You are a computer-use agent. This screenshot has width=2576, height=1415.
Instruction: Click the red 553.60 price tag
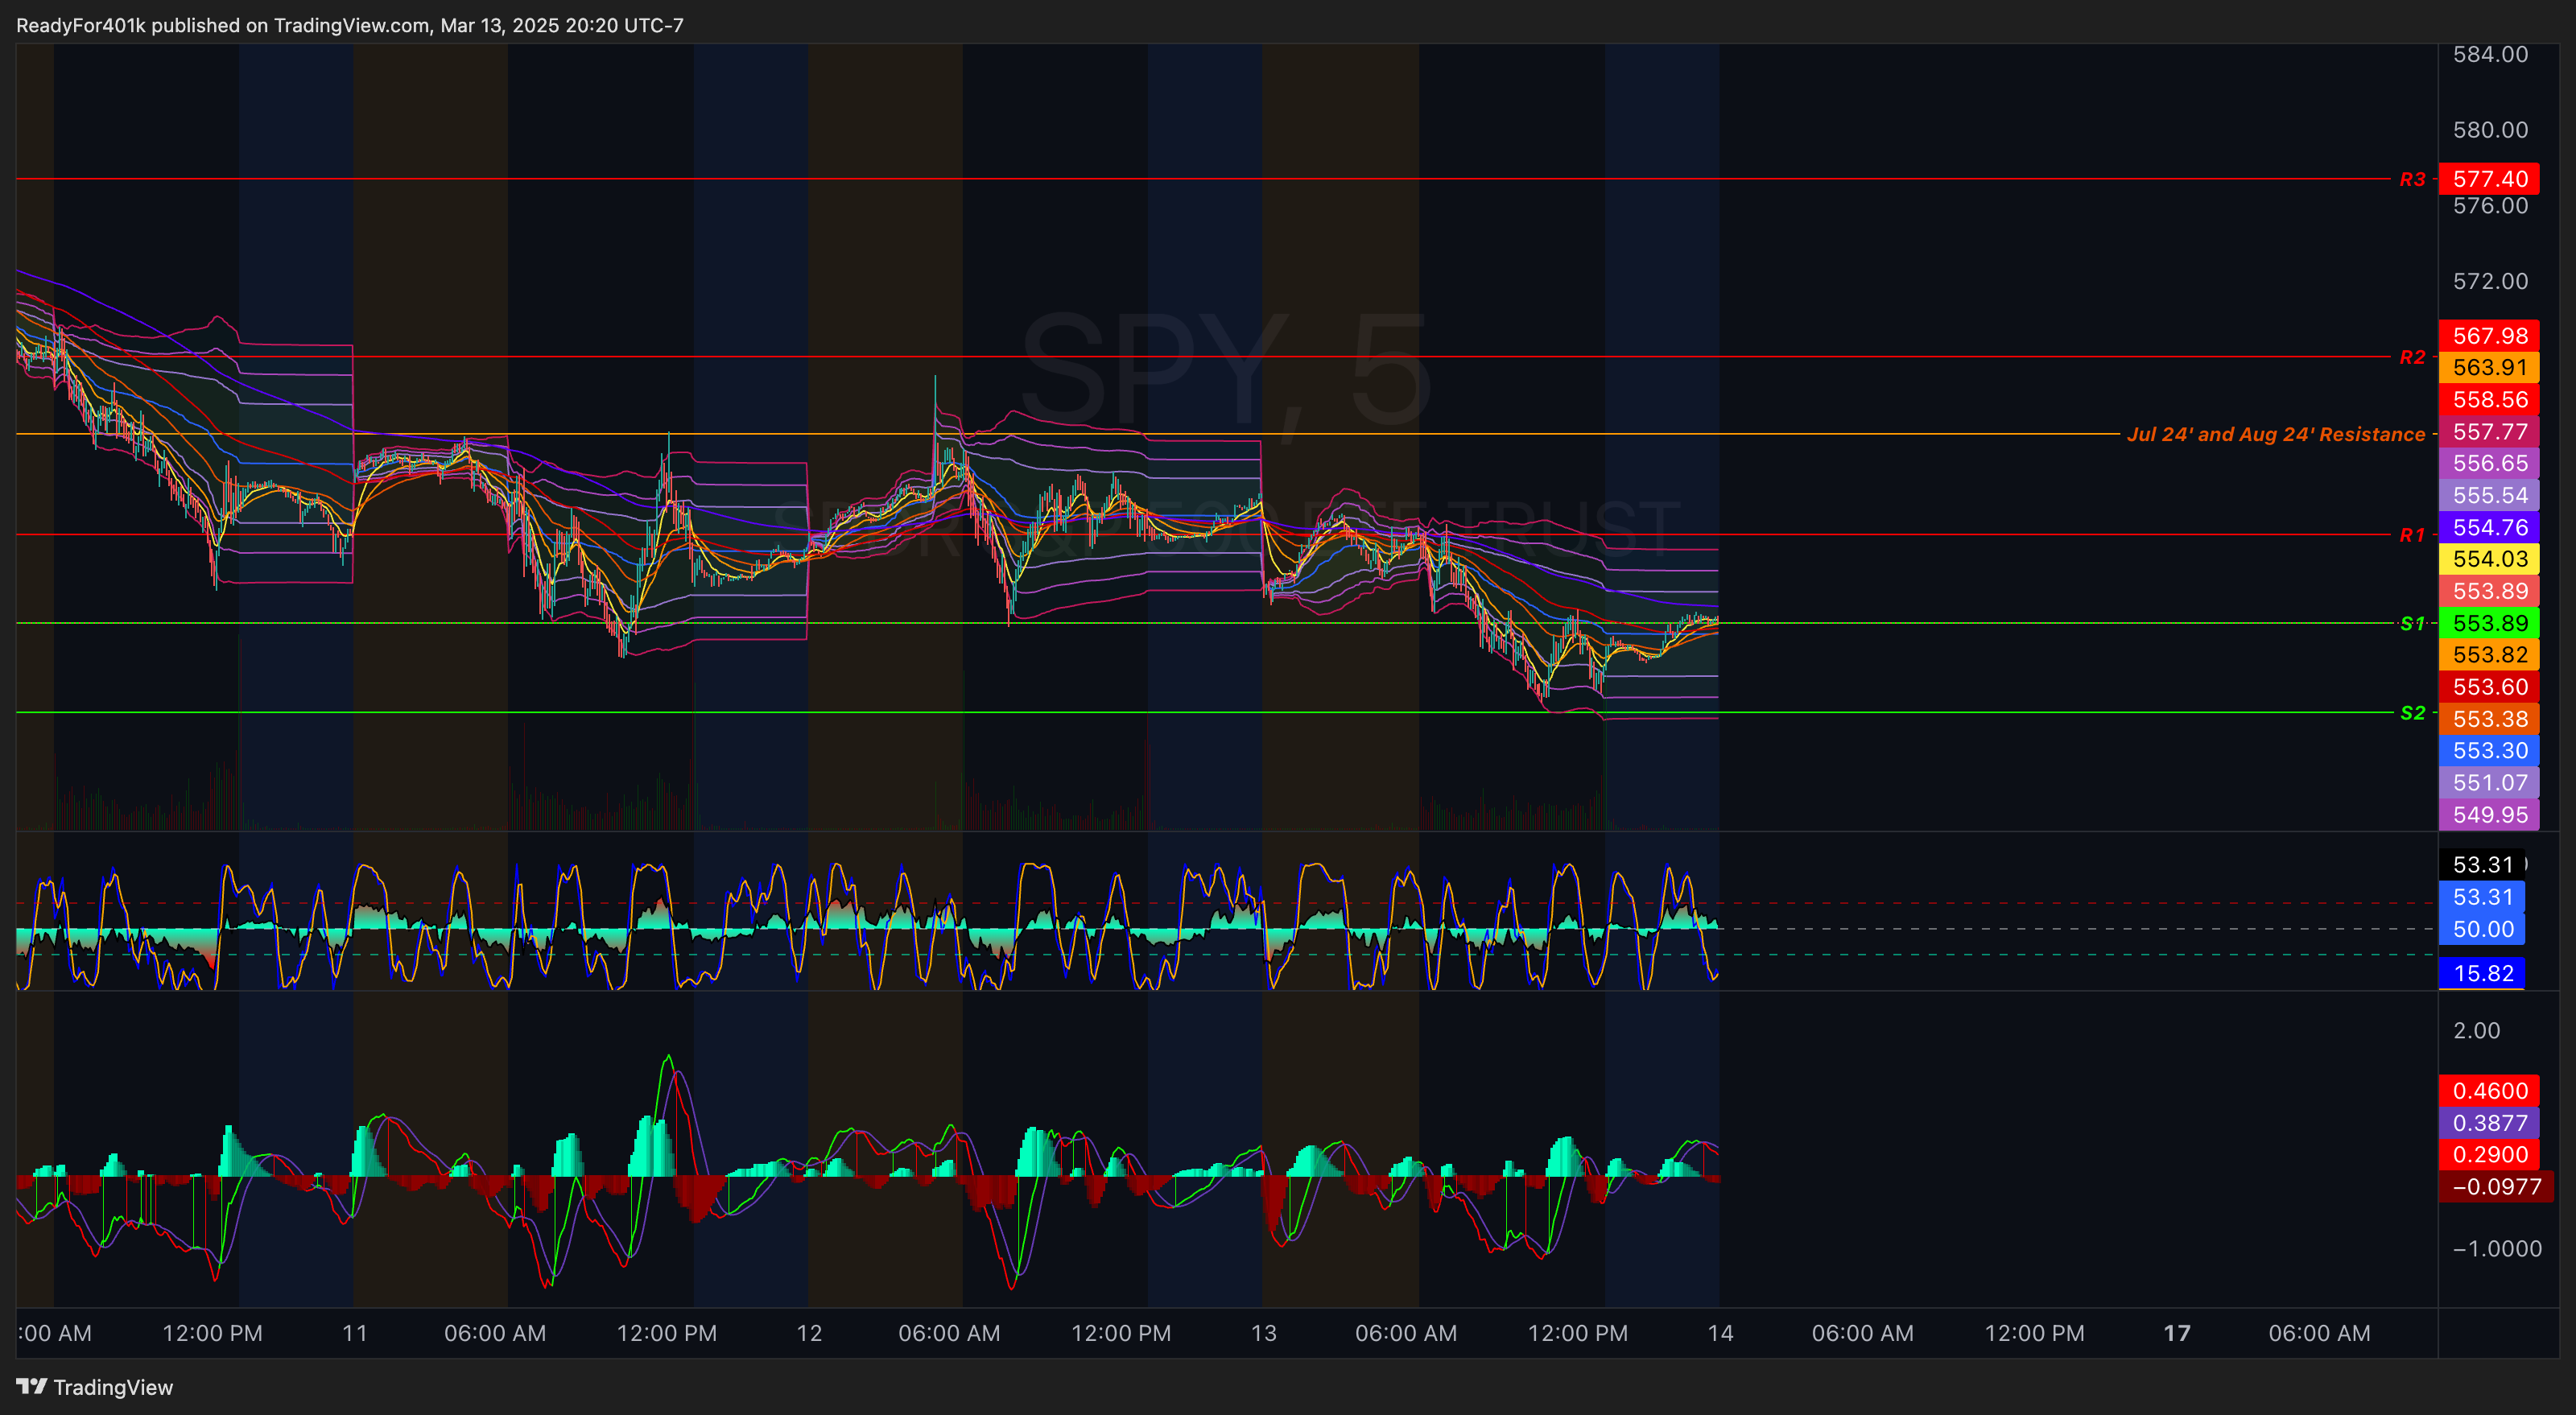(x=2489, y=687)
